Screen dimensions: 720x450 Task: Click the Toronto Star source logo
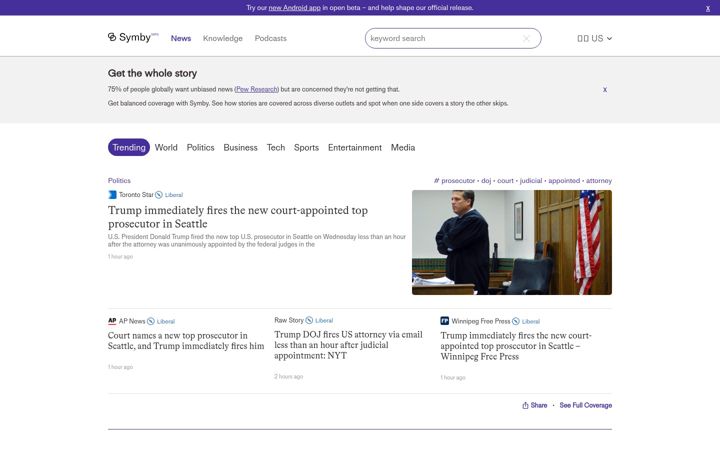(x=112, y=195)
